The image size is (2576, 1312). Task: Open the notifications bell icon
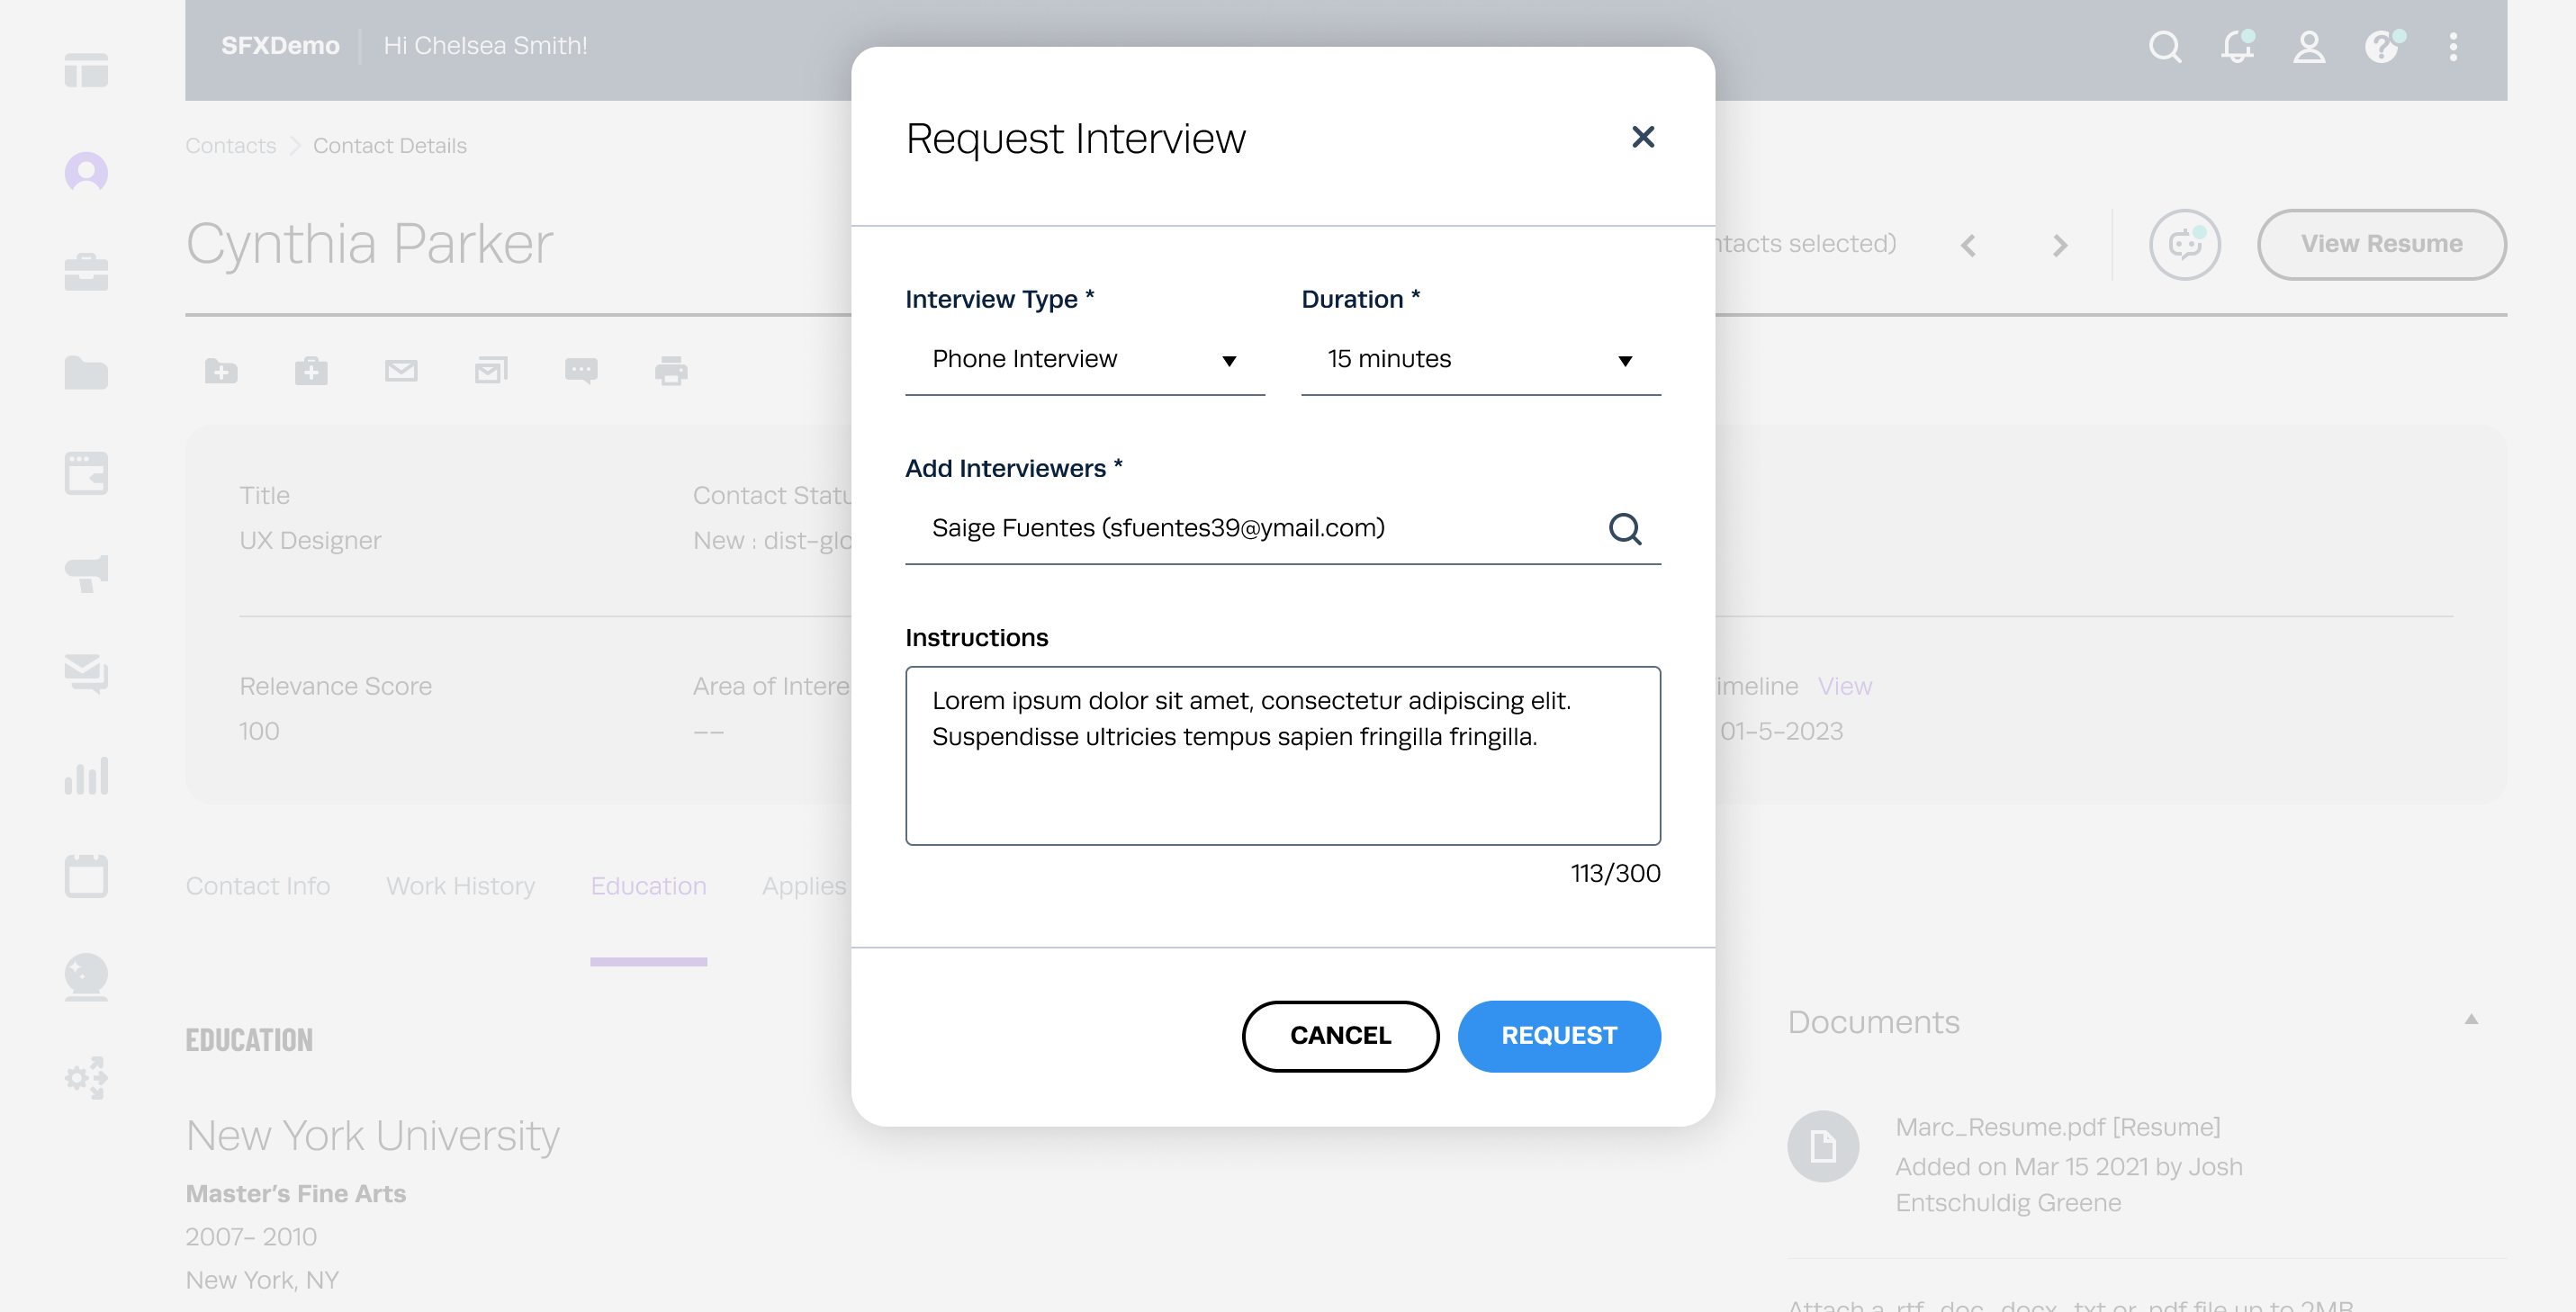[2237, 46]
